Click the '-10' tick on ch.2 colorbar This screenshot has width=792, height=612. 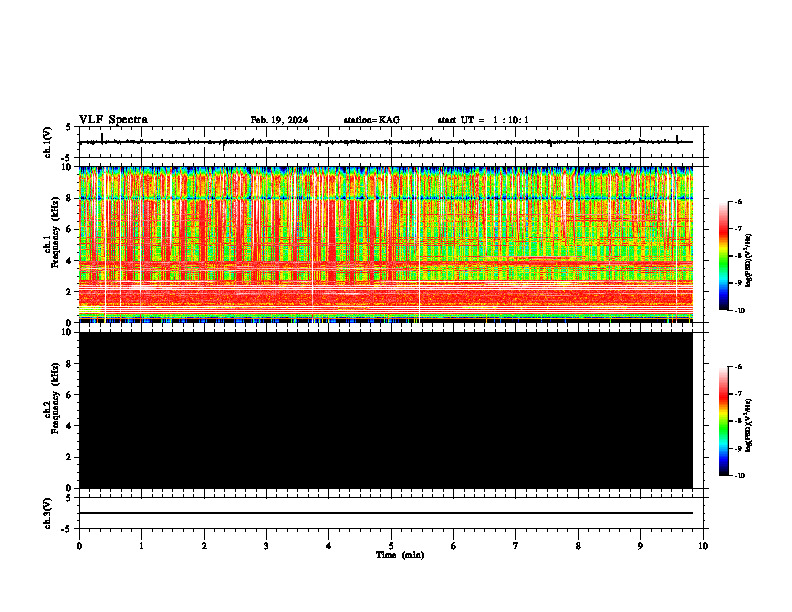coord(739,476)
